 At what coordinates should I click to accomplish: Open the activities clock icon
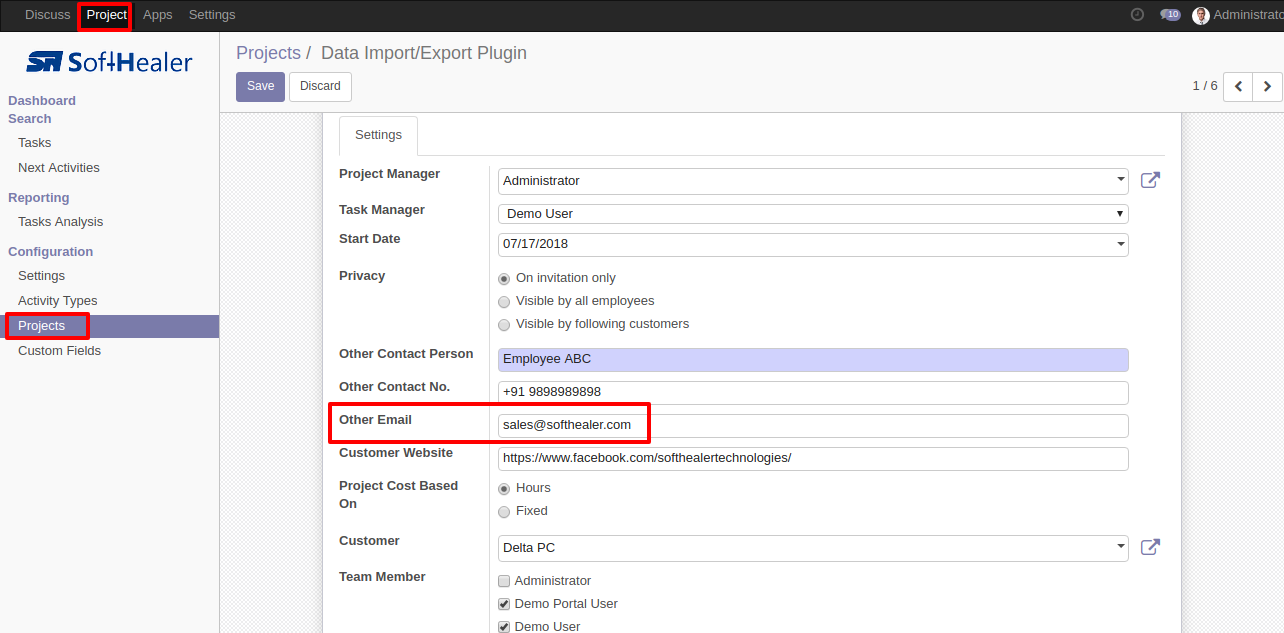1137,15
